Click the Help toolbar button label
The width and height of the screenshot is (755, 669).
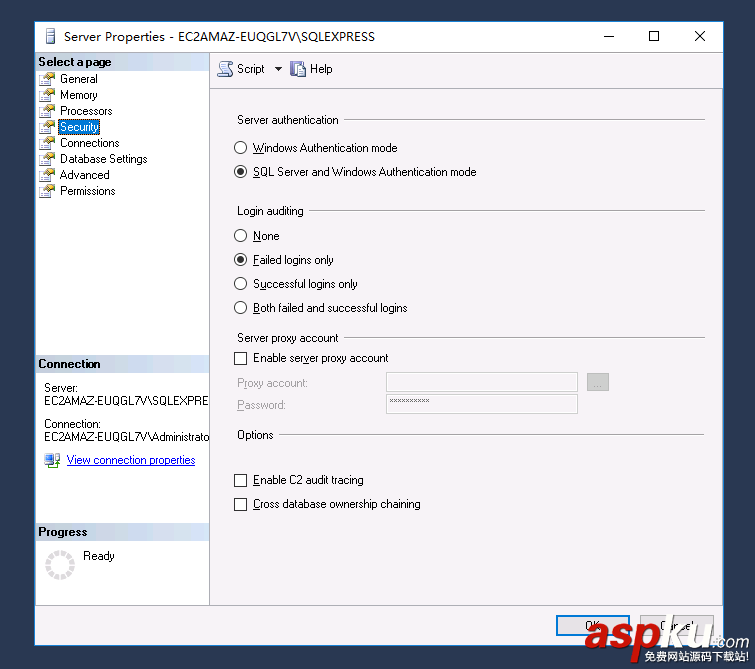pyautogui.click(x=321, y=69)
